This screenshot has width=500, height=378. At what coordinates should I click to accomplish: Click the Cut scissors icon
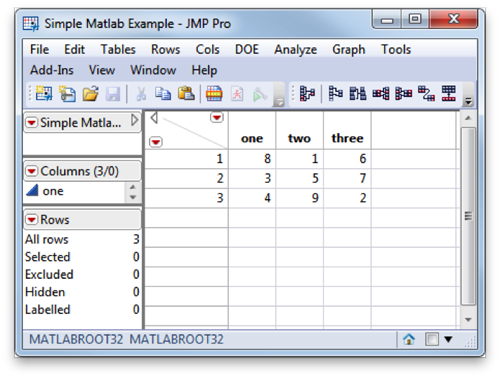(141, 94)
